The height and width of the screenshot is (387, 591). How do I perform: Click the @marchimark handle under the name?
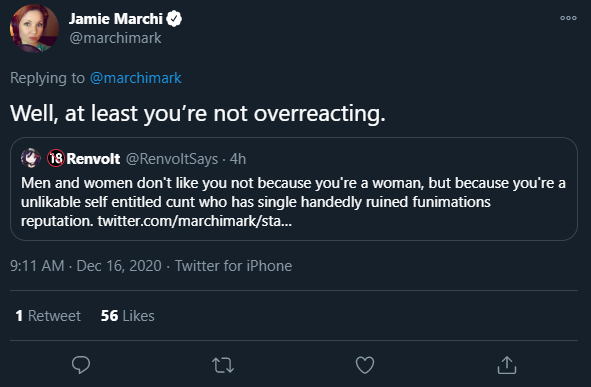tap(115, 38)
